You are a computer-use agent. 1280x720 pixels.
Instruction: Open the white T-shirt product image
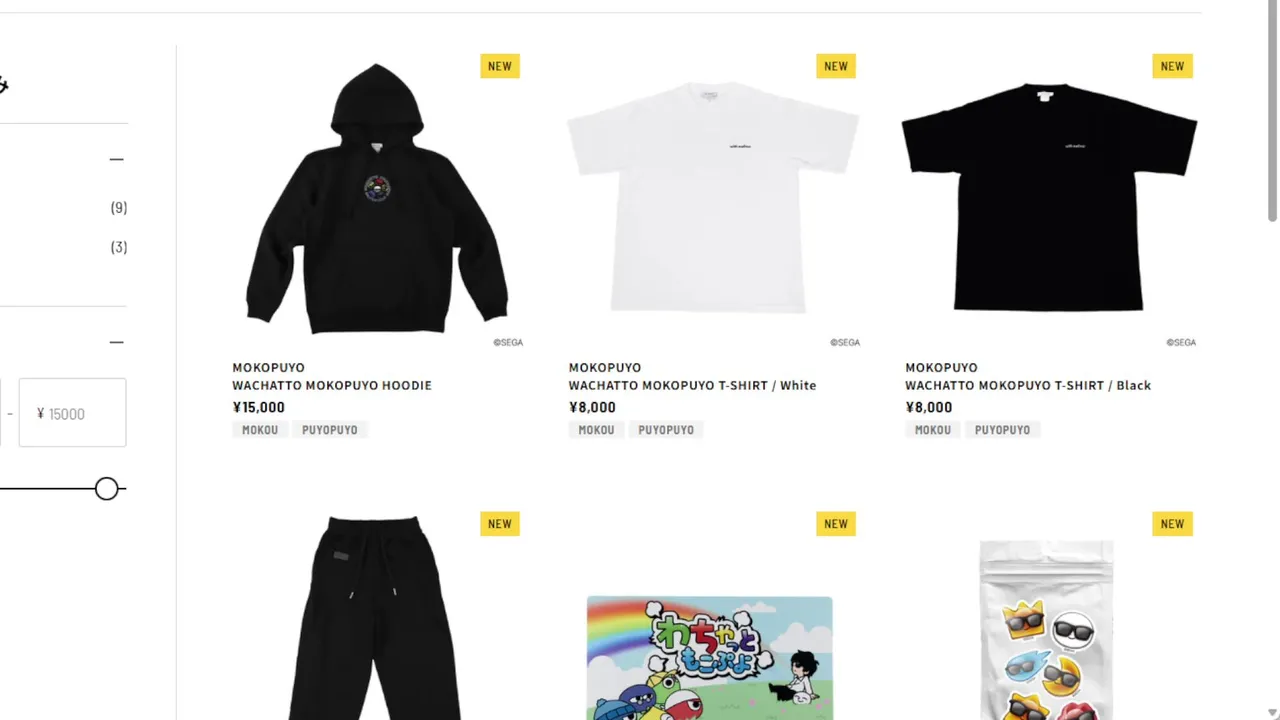[x=713, y=198]
